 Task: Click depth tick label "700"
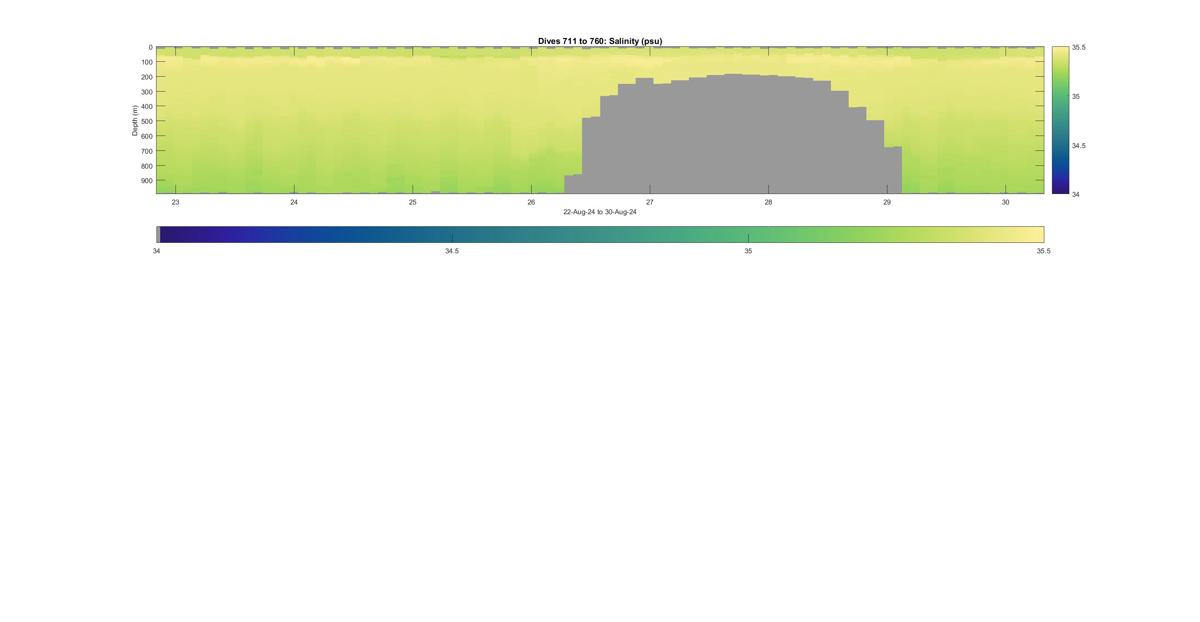coord(146,151)
